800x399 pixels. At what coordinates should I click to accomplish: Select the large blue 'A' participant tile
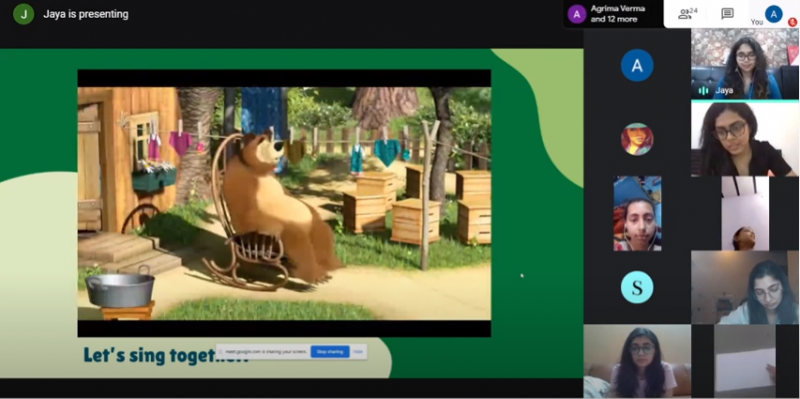tap(637, 65)
